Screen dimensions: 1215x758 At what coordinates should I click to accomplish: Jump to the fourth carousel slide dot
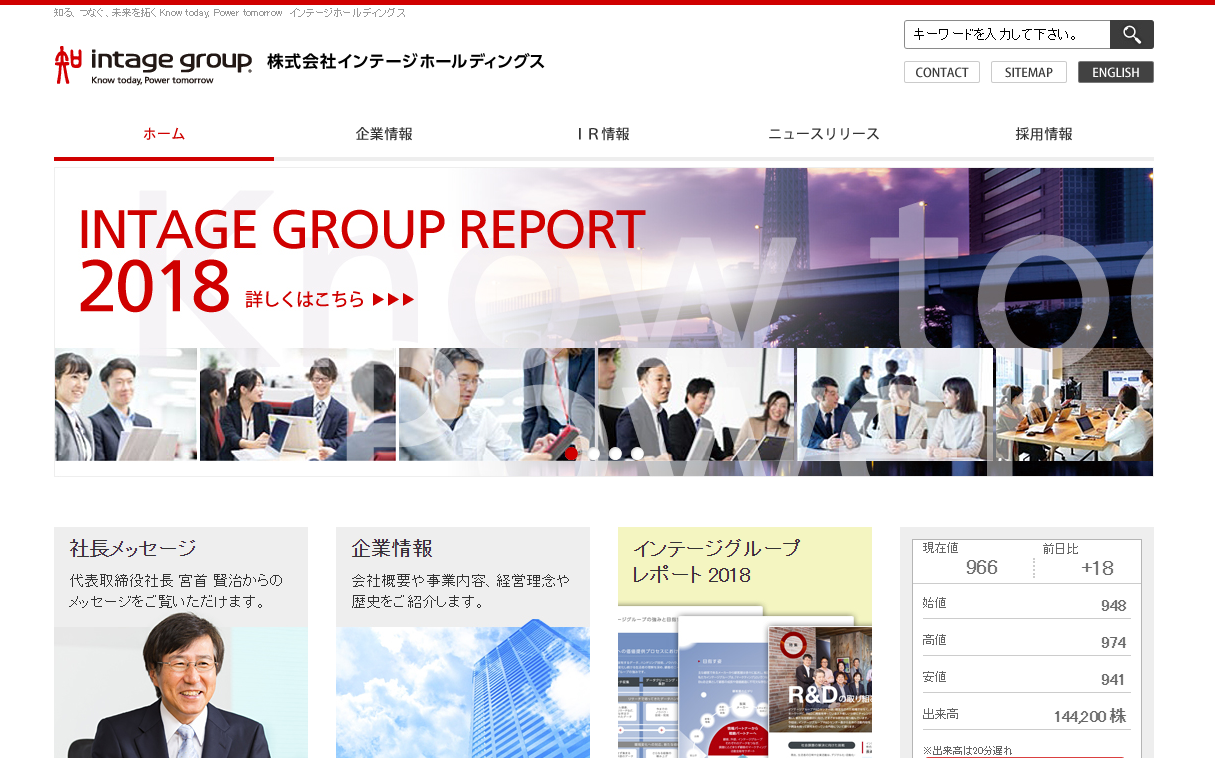(638, 453)
